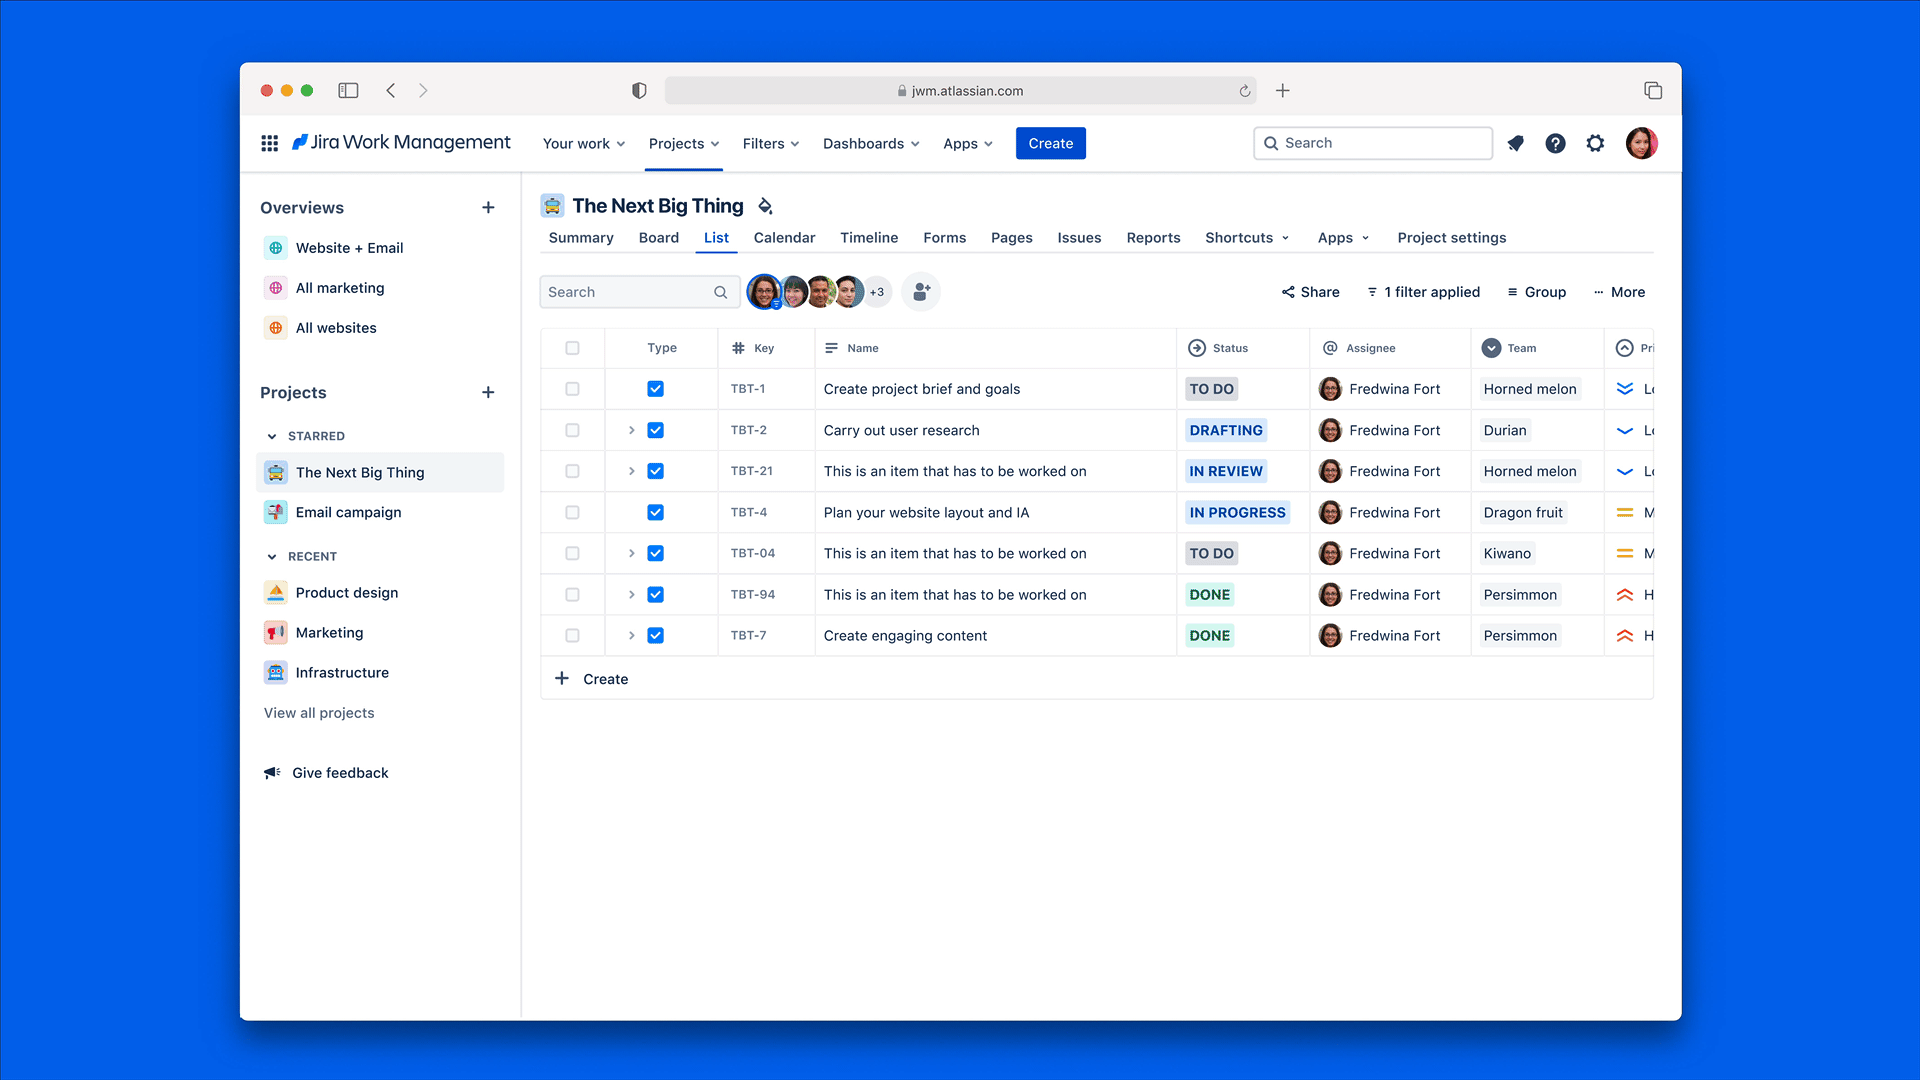The height and width of the screenshot is (1080, 1920).
Task: Tick the select-all checkbox in header row
Action: 572,348
